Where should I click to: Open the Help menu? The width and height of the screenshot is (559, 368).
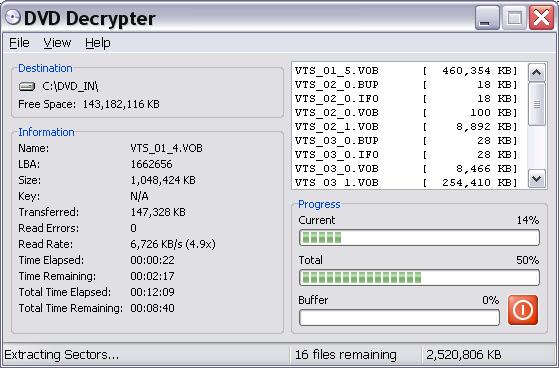(98, 43)
